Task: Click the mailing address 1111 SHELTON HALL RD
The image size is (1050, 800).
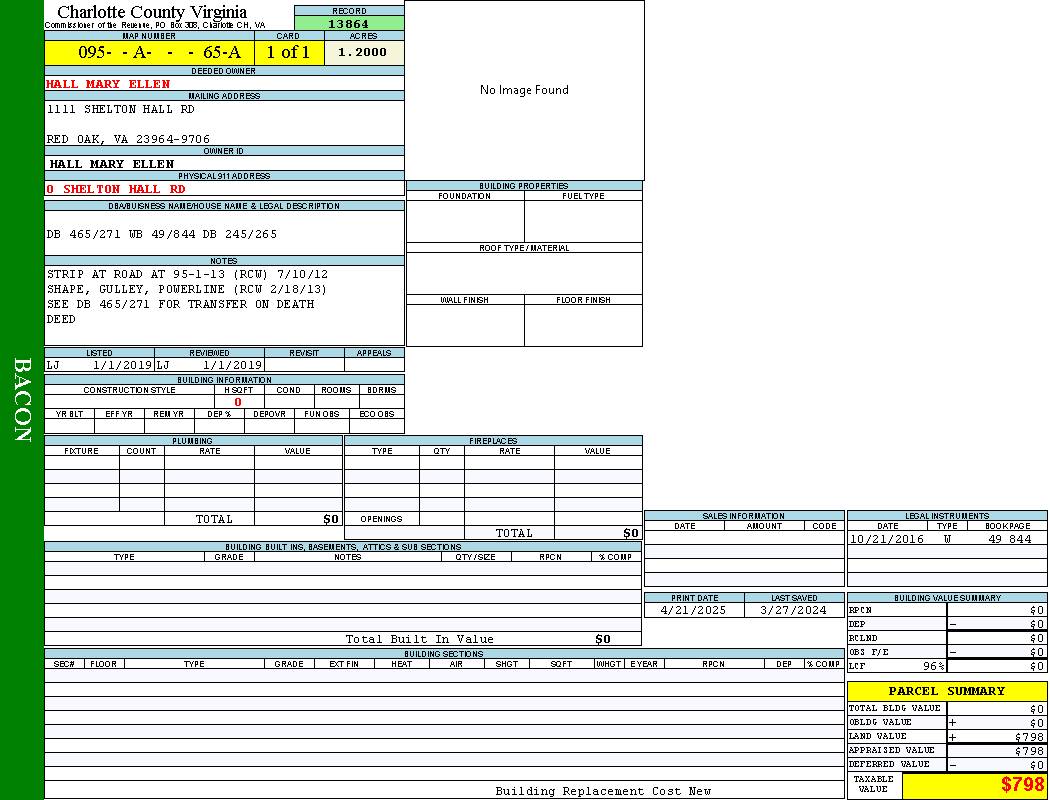Action: [121, 109]
